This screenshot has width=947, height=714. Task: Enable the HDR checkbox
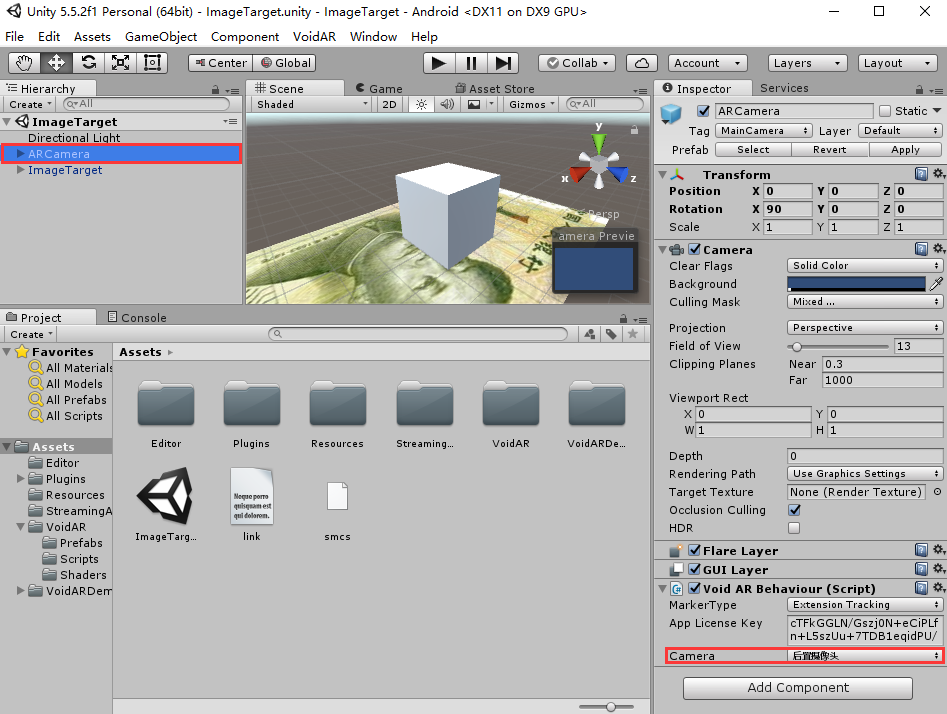pos(794,528)
